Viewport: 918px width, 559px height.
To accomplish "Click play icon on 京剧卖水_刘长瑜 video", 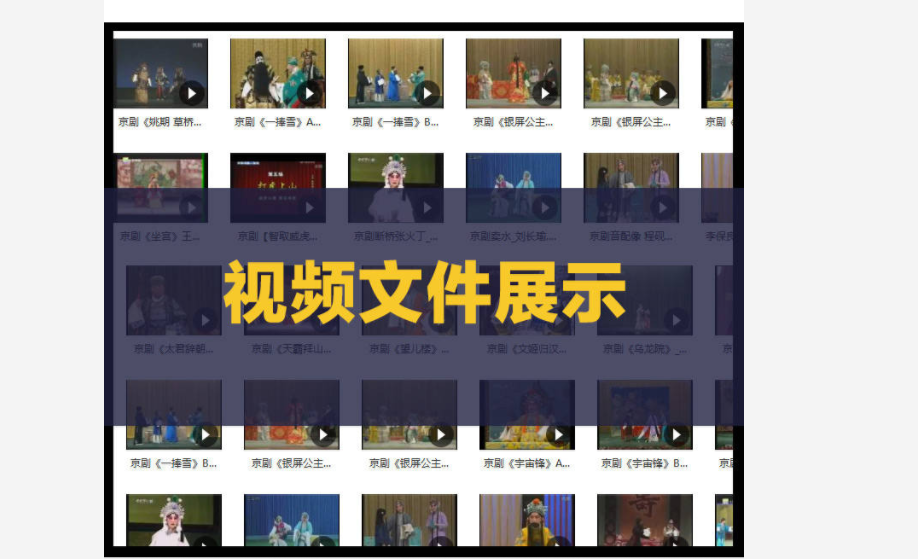I will coord(545,207).
